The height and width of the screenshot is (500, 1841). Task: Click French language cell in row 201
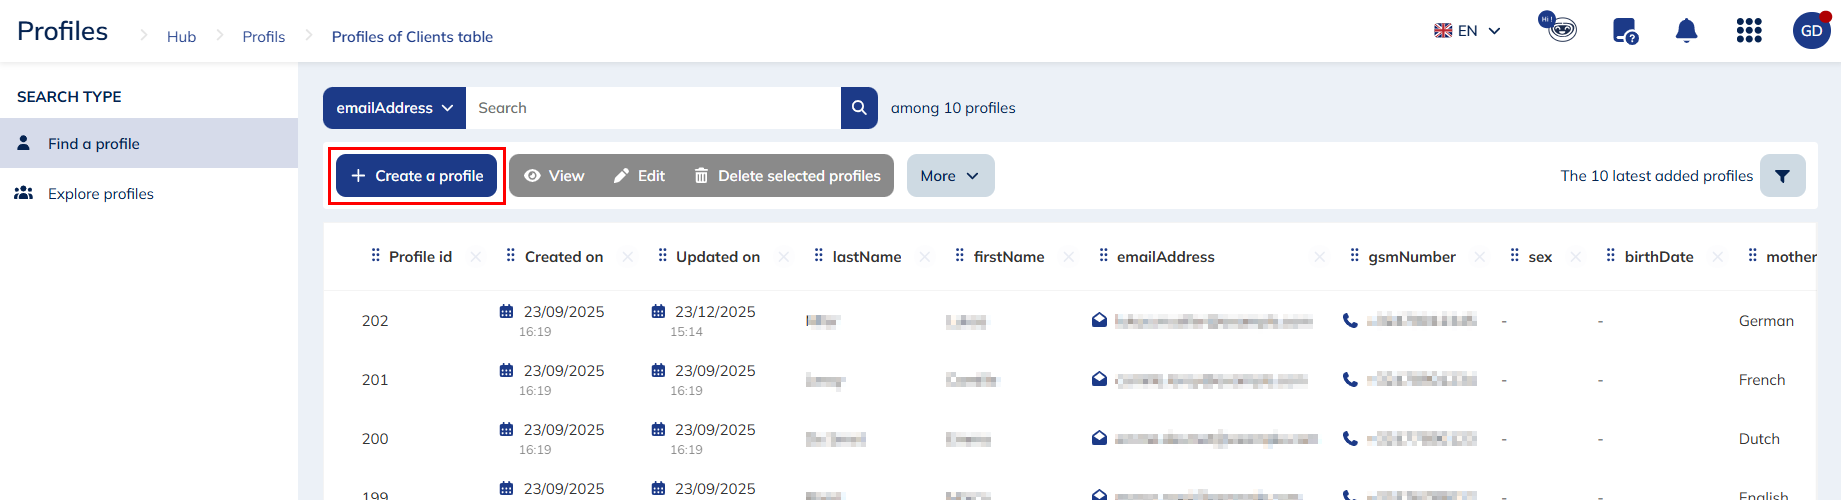(1762, 380)
